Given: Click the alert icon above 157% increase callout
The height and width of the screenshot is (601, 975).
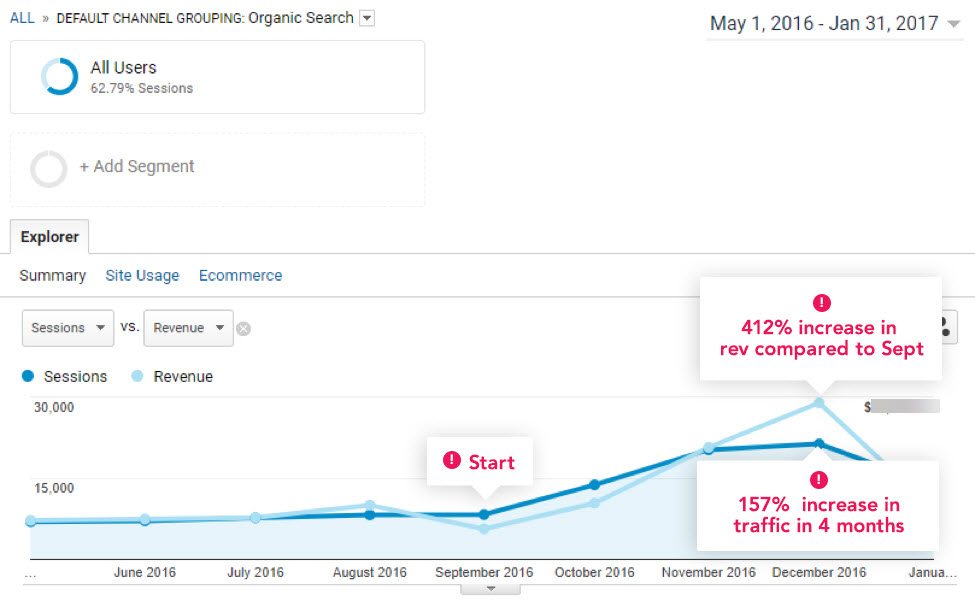Looking at the screenshot, I should pyautogui.click(x=819, y=479).
